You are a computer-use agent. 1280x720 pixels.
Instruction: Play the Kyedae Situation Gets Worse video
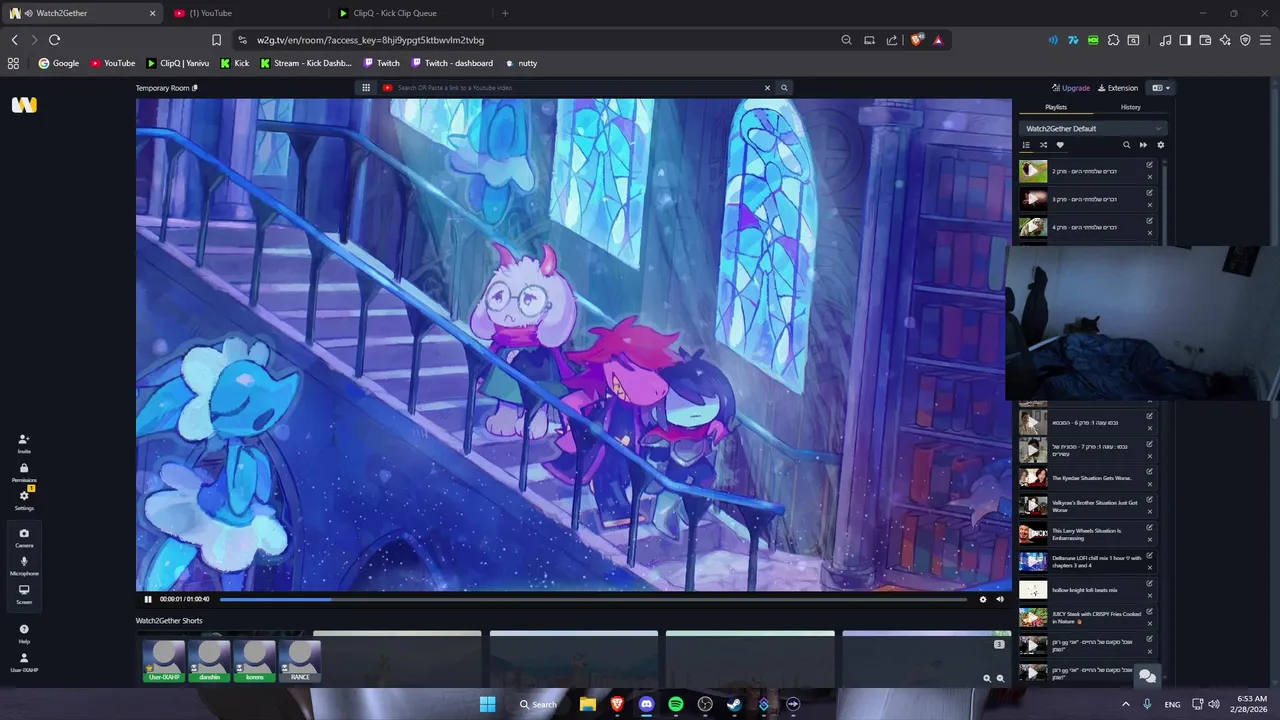point(1033,478)
